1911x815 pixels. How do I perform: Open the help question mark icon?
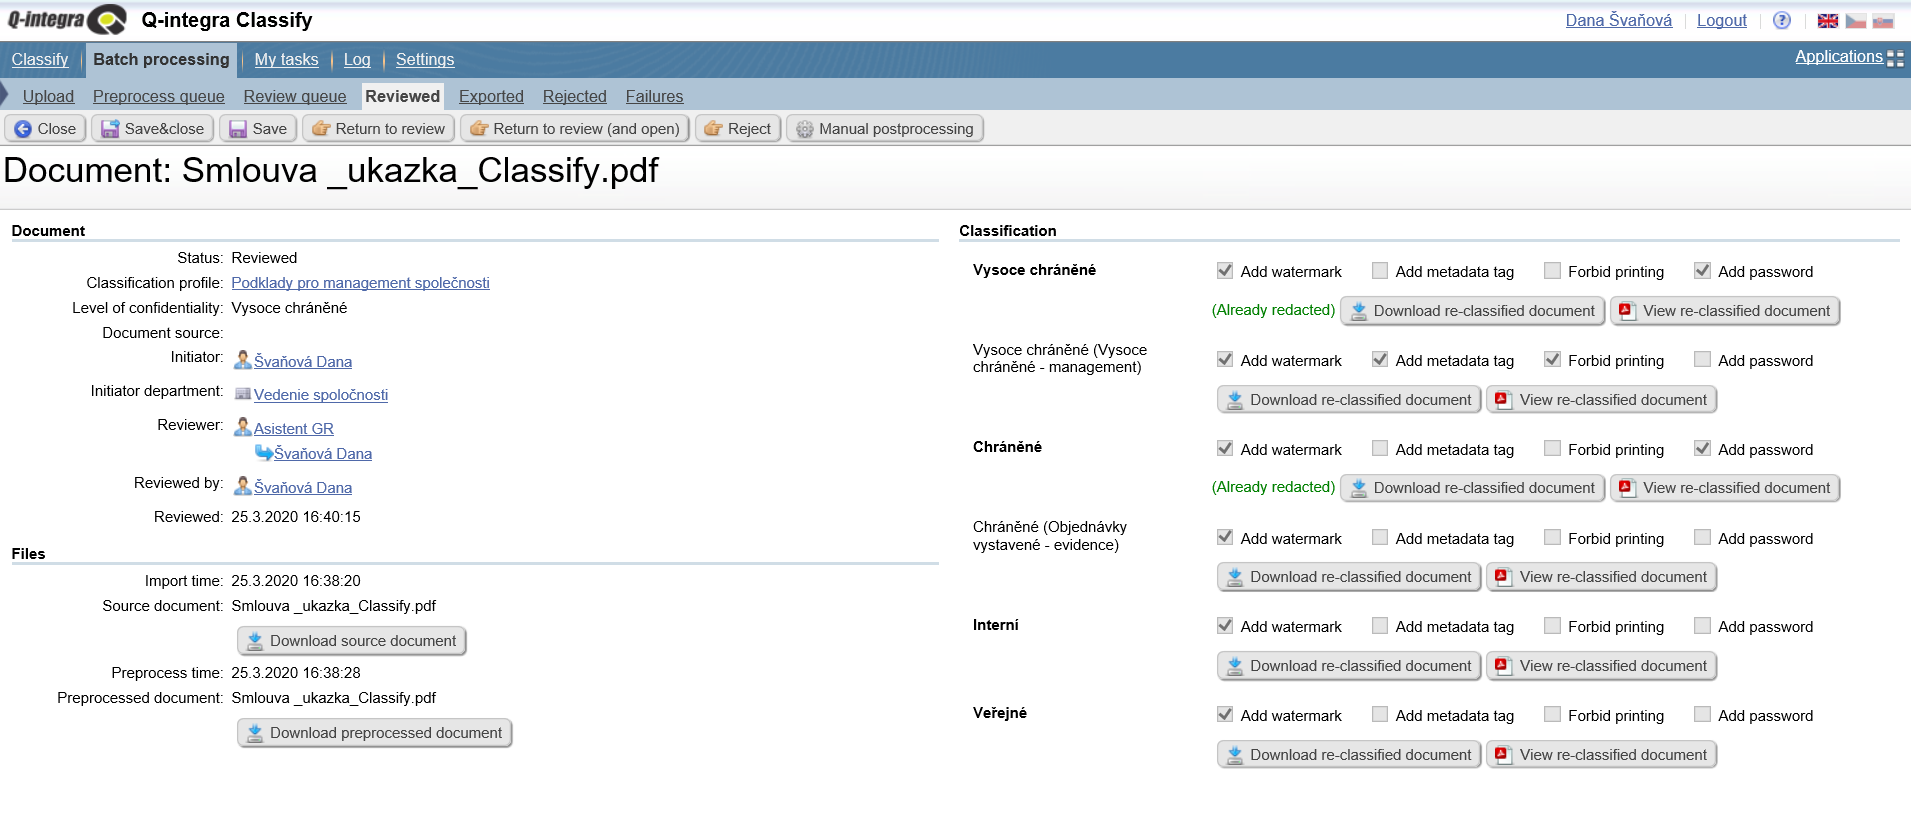(1781, 20)
